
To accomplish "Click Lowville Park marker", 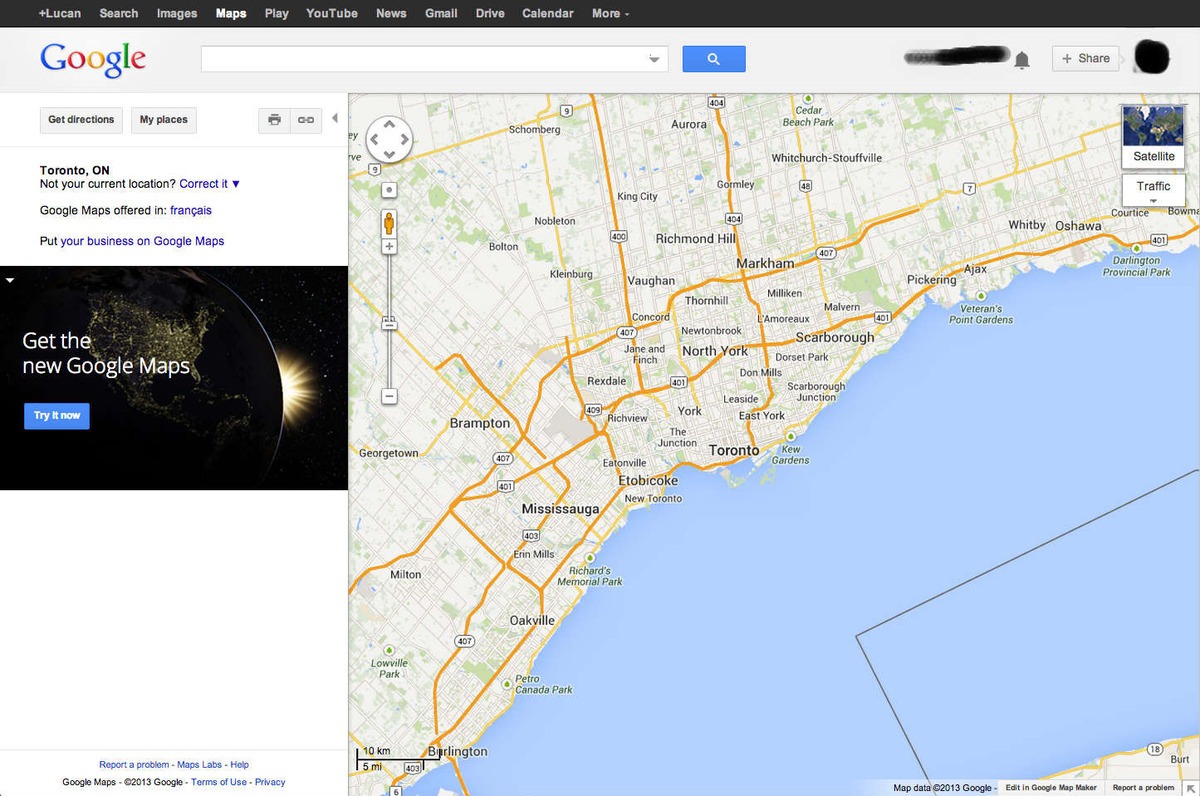I will click(389, 650).
